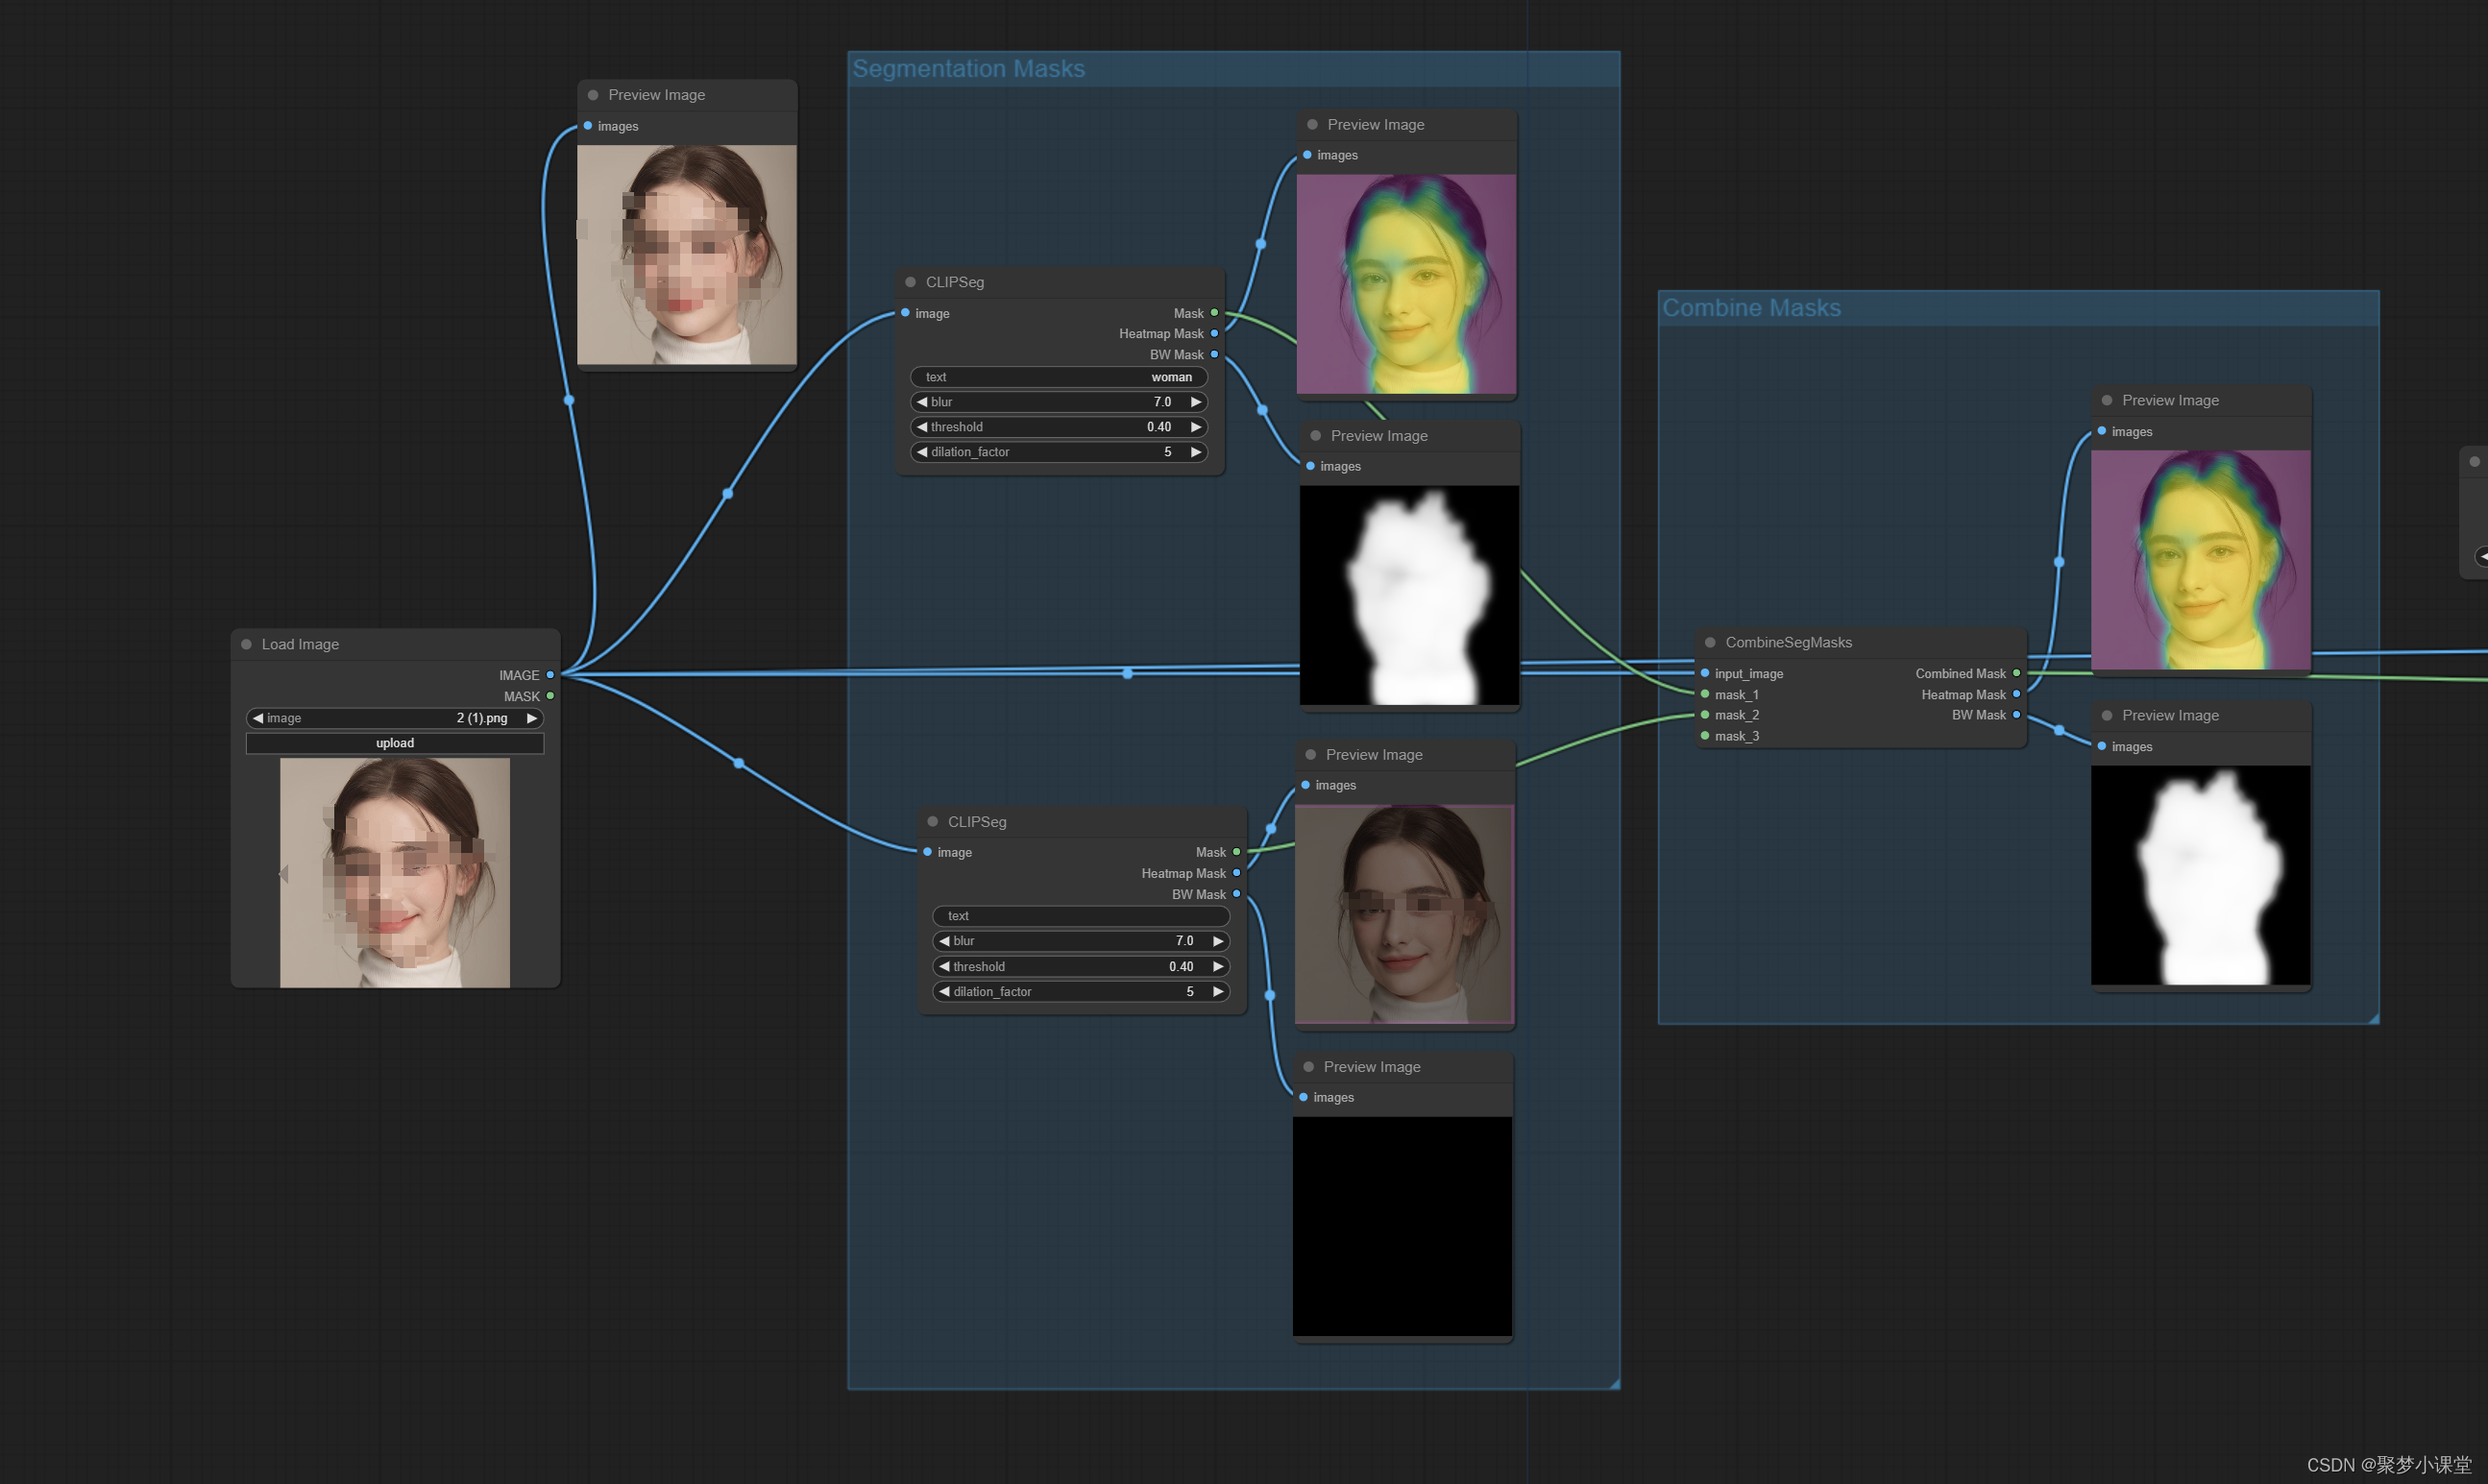Screen dimensions: 2488x1484
Task: Click the upload button on Load Image
Action: point(395,743)
